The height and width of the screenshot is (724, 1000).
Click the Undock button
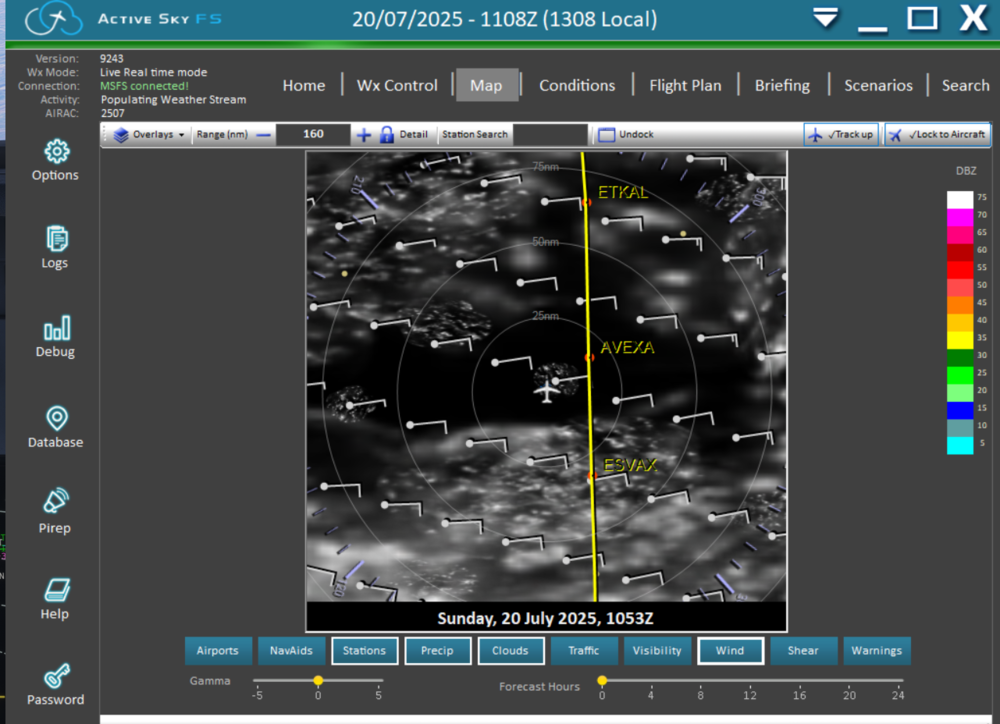[x=626, y=135]
